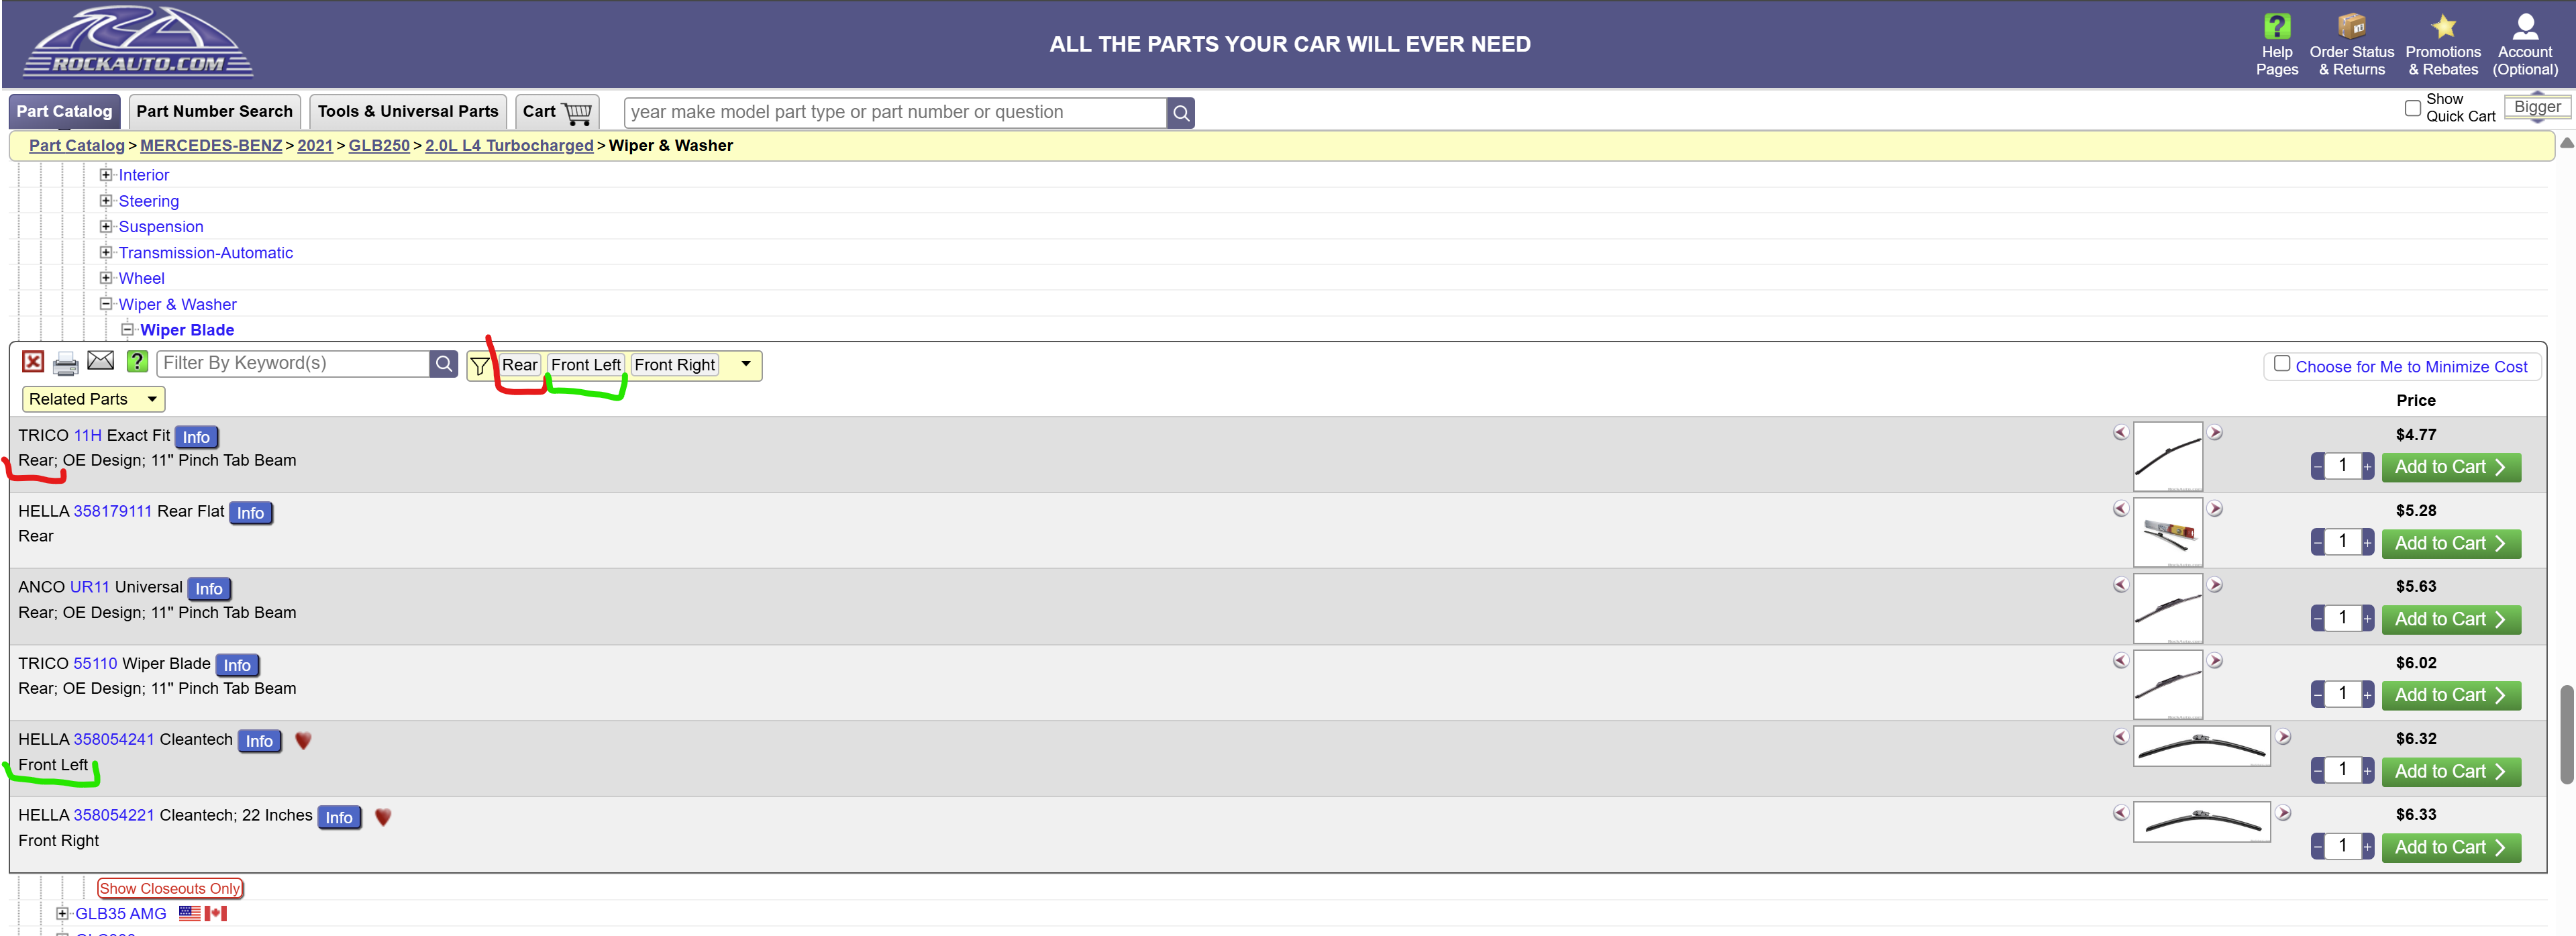
Task: Click the top search magnifier button
Action: click(1180, 113)
